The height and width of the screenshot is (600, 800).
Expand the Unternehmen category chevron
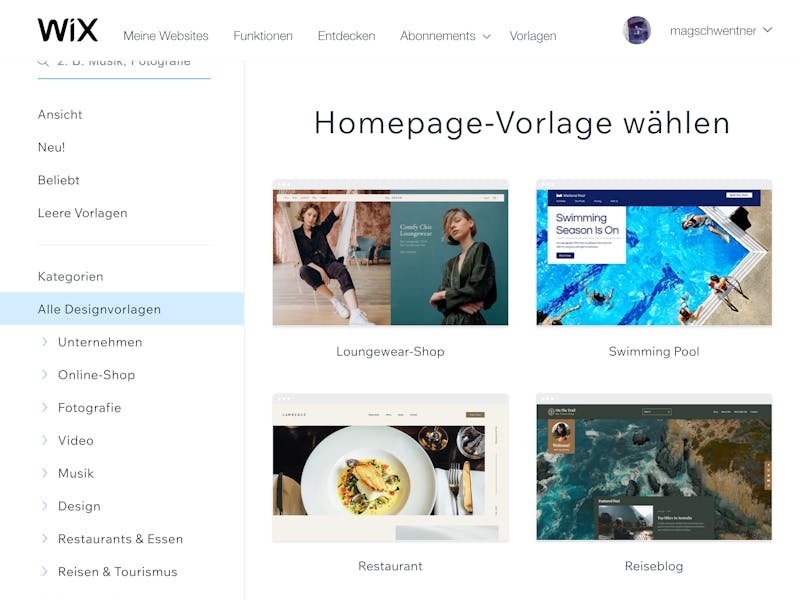pos(44,342)
